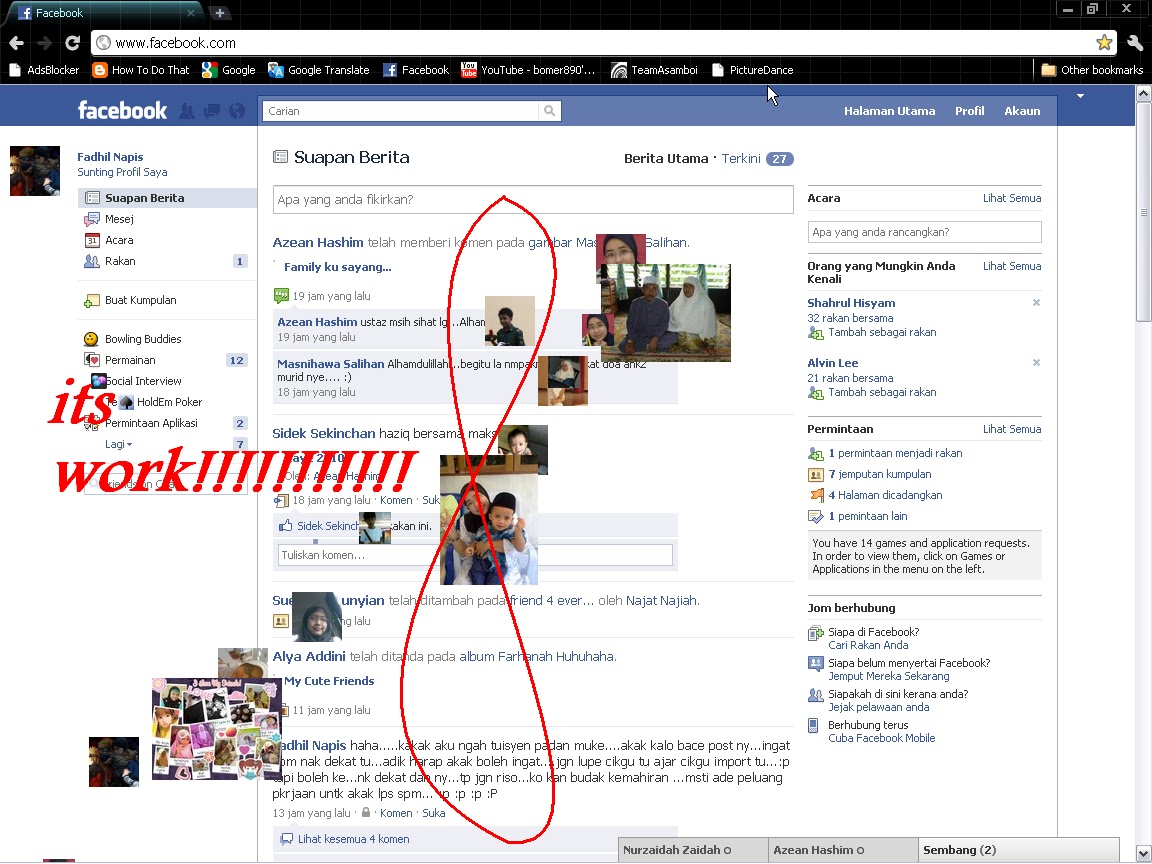Open the AdsBlocker bookmark
Viewport: 1152px width, 864px height.
44,70
